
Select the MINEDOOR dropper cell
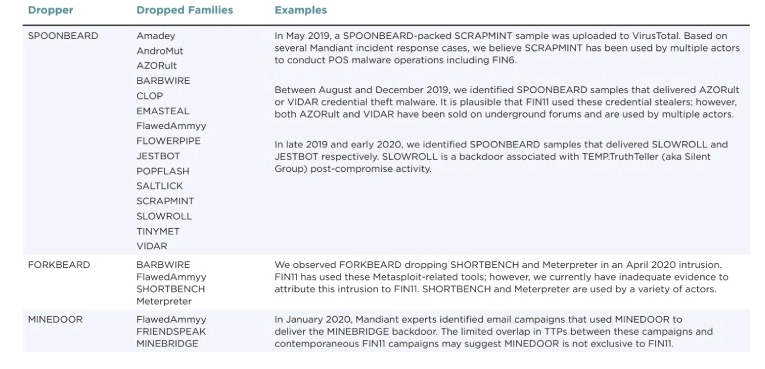pyautogui.click(x=55, y=319)
